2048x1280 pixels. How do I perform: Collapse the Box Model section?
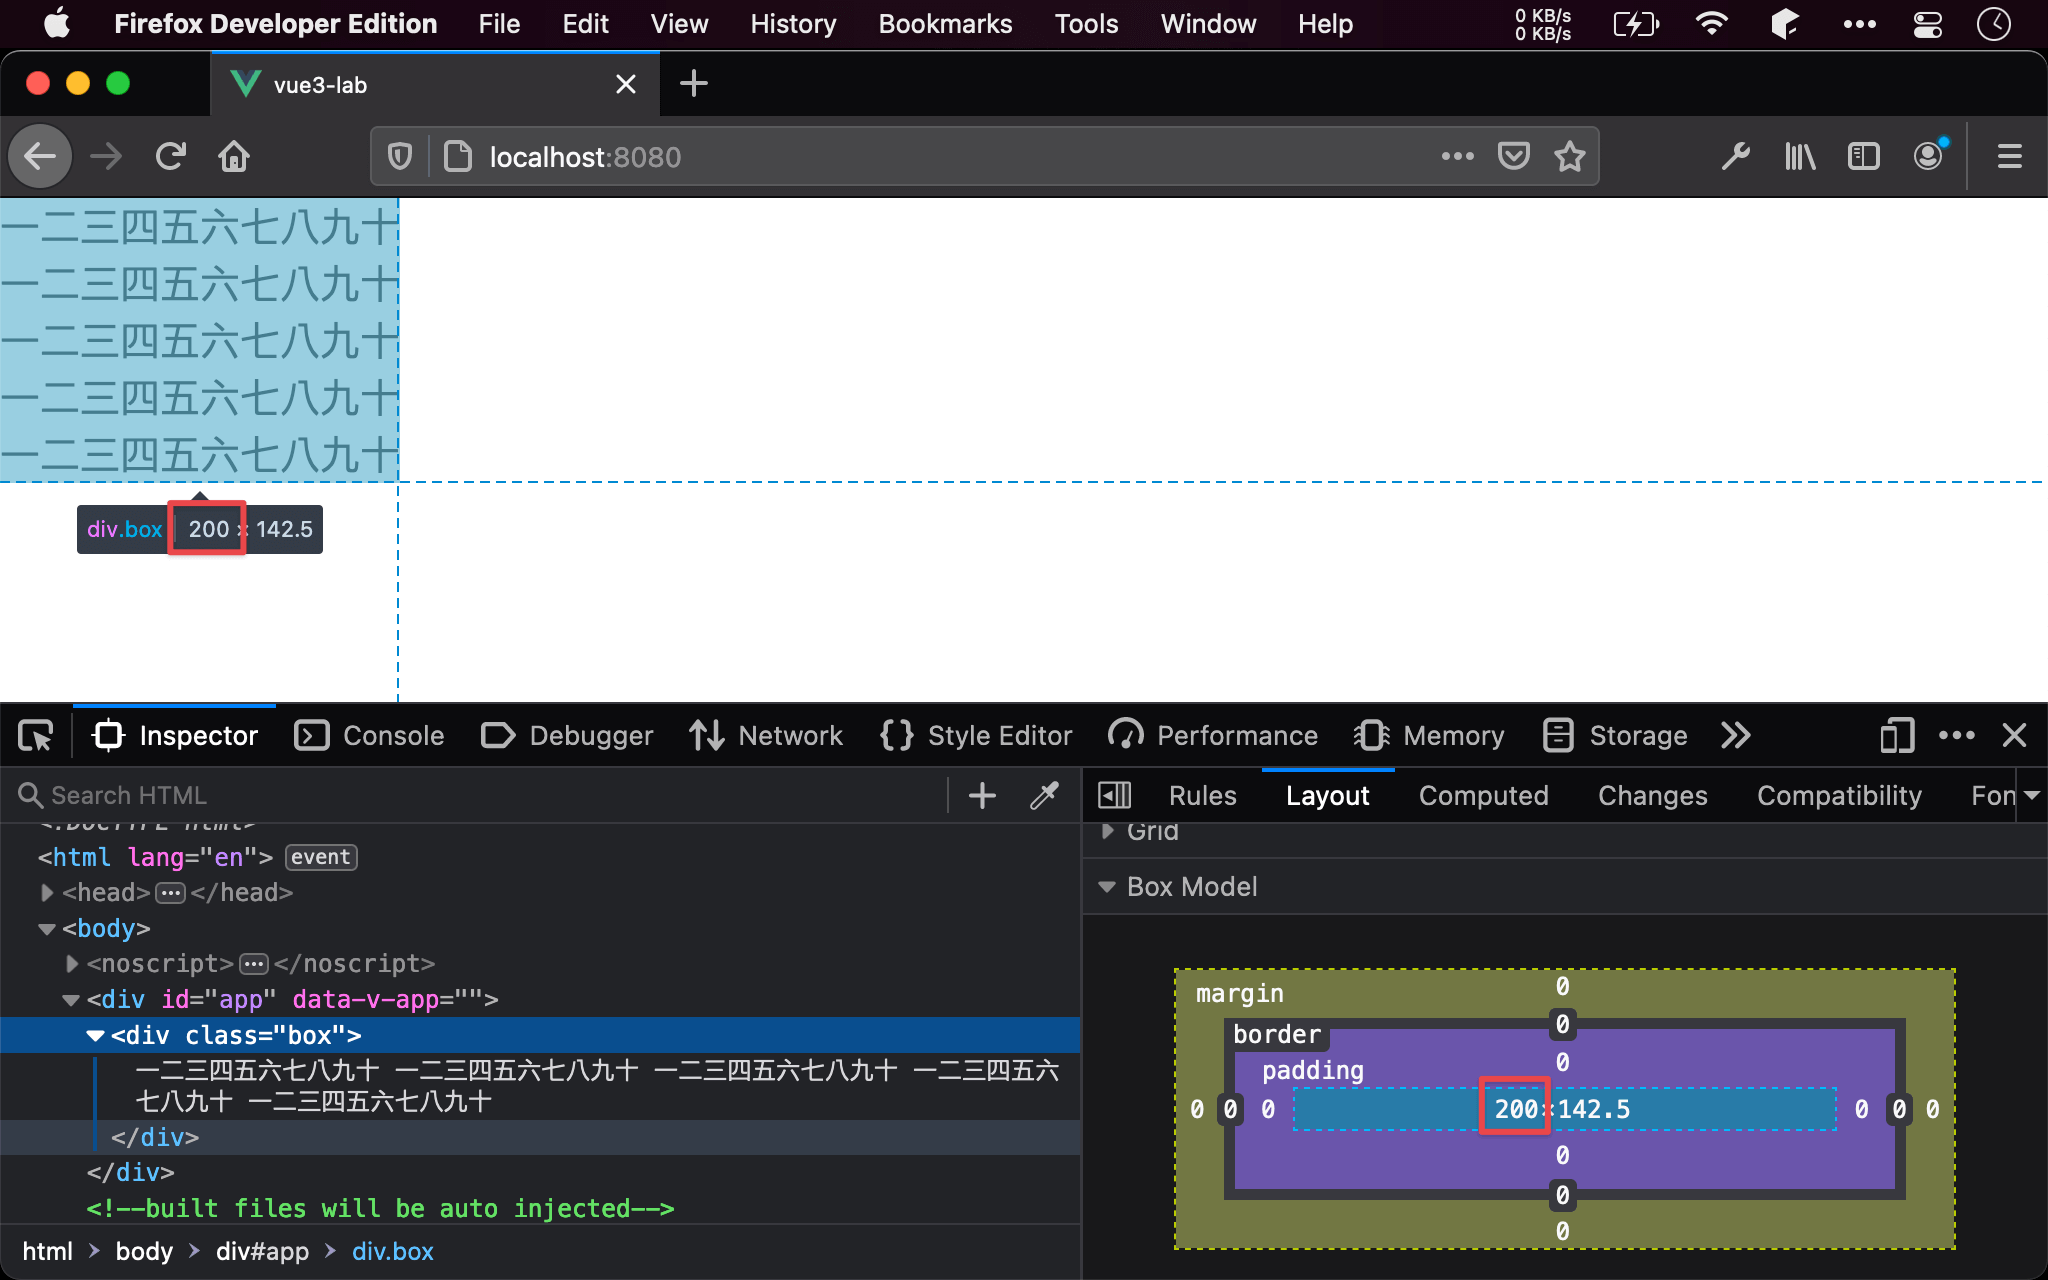1107,887
